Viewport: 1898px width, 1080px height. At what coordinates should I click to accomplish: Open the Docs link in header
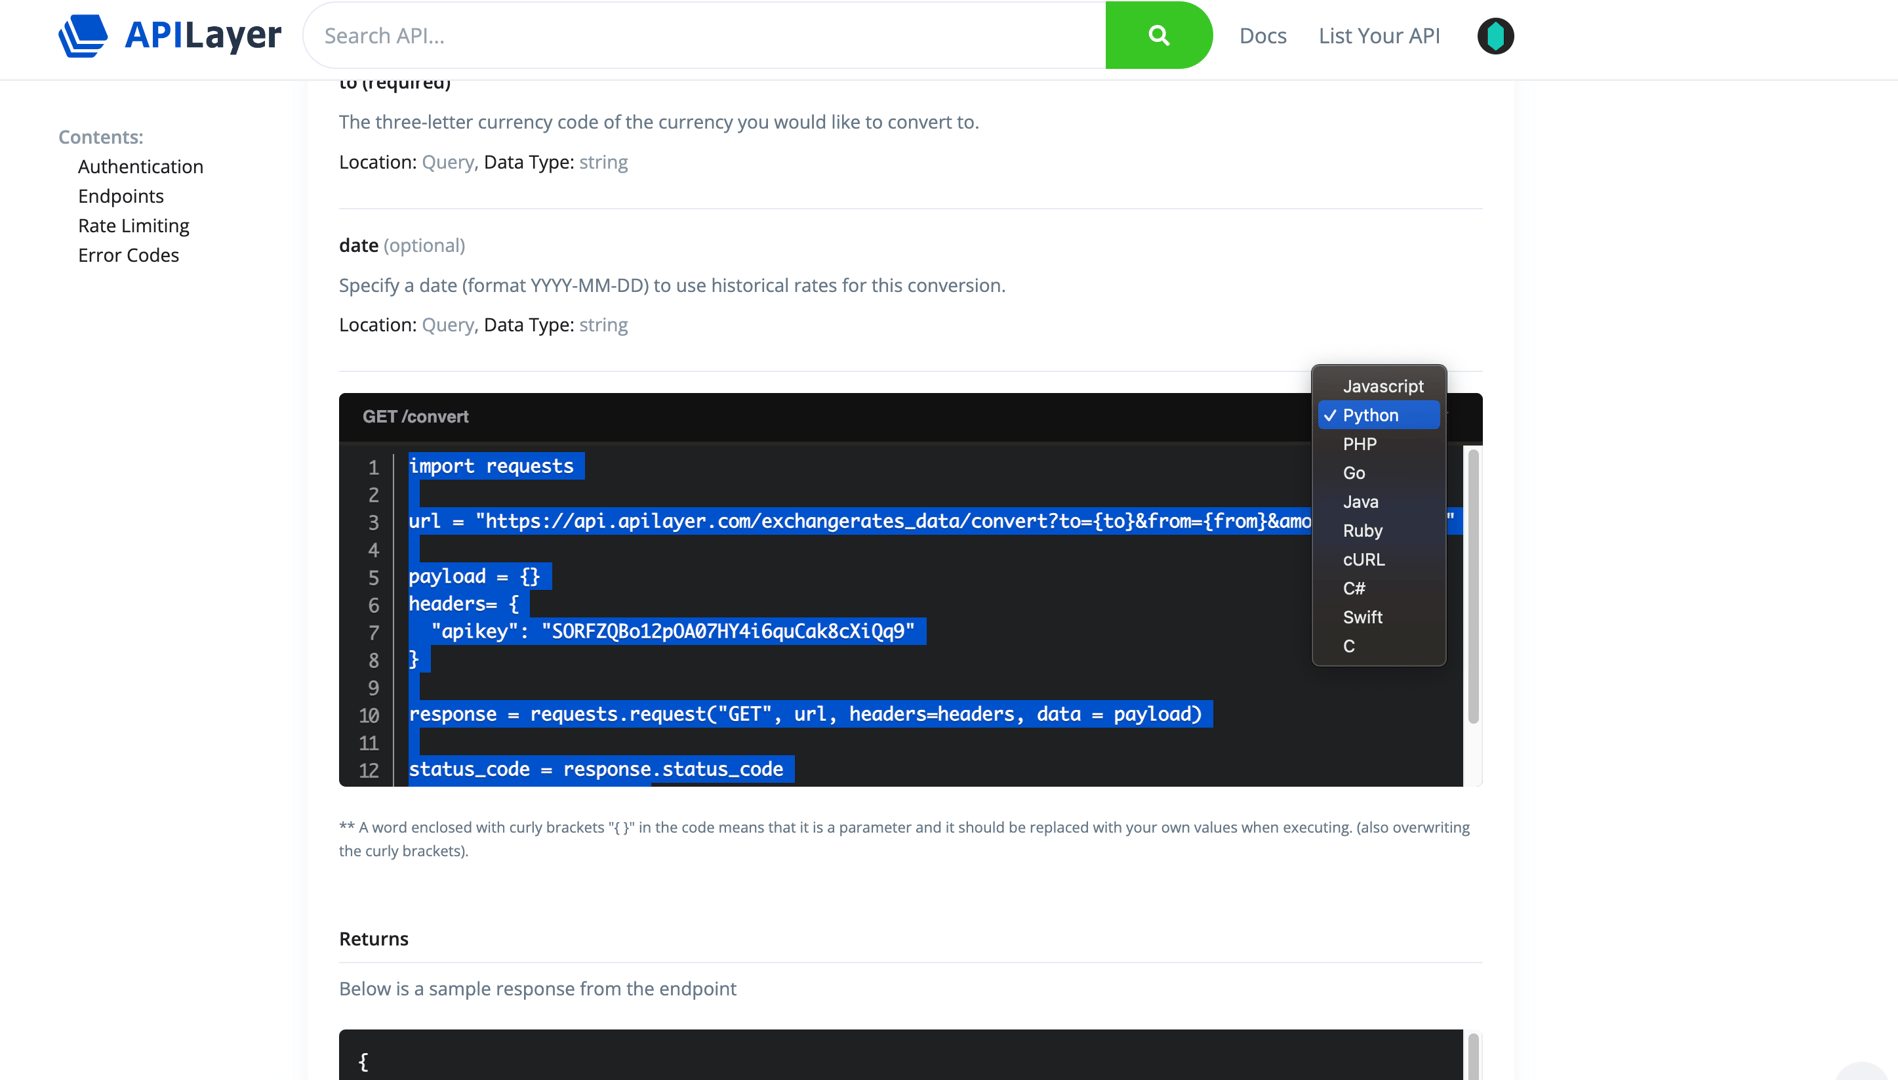[x=1262, y=35]
